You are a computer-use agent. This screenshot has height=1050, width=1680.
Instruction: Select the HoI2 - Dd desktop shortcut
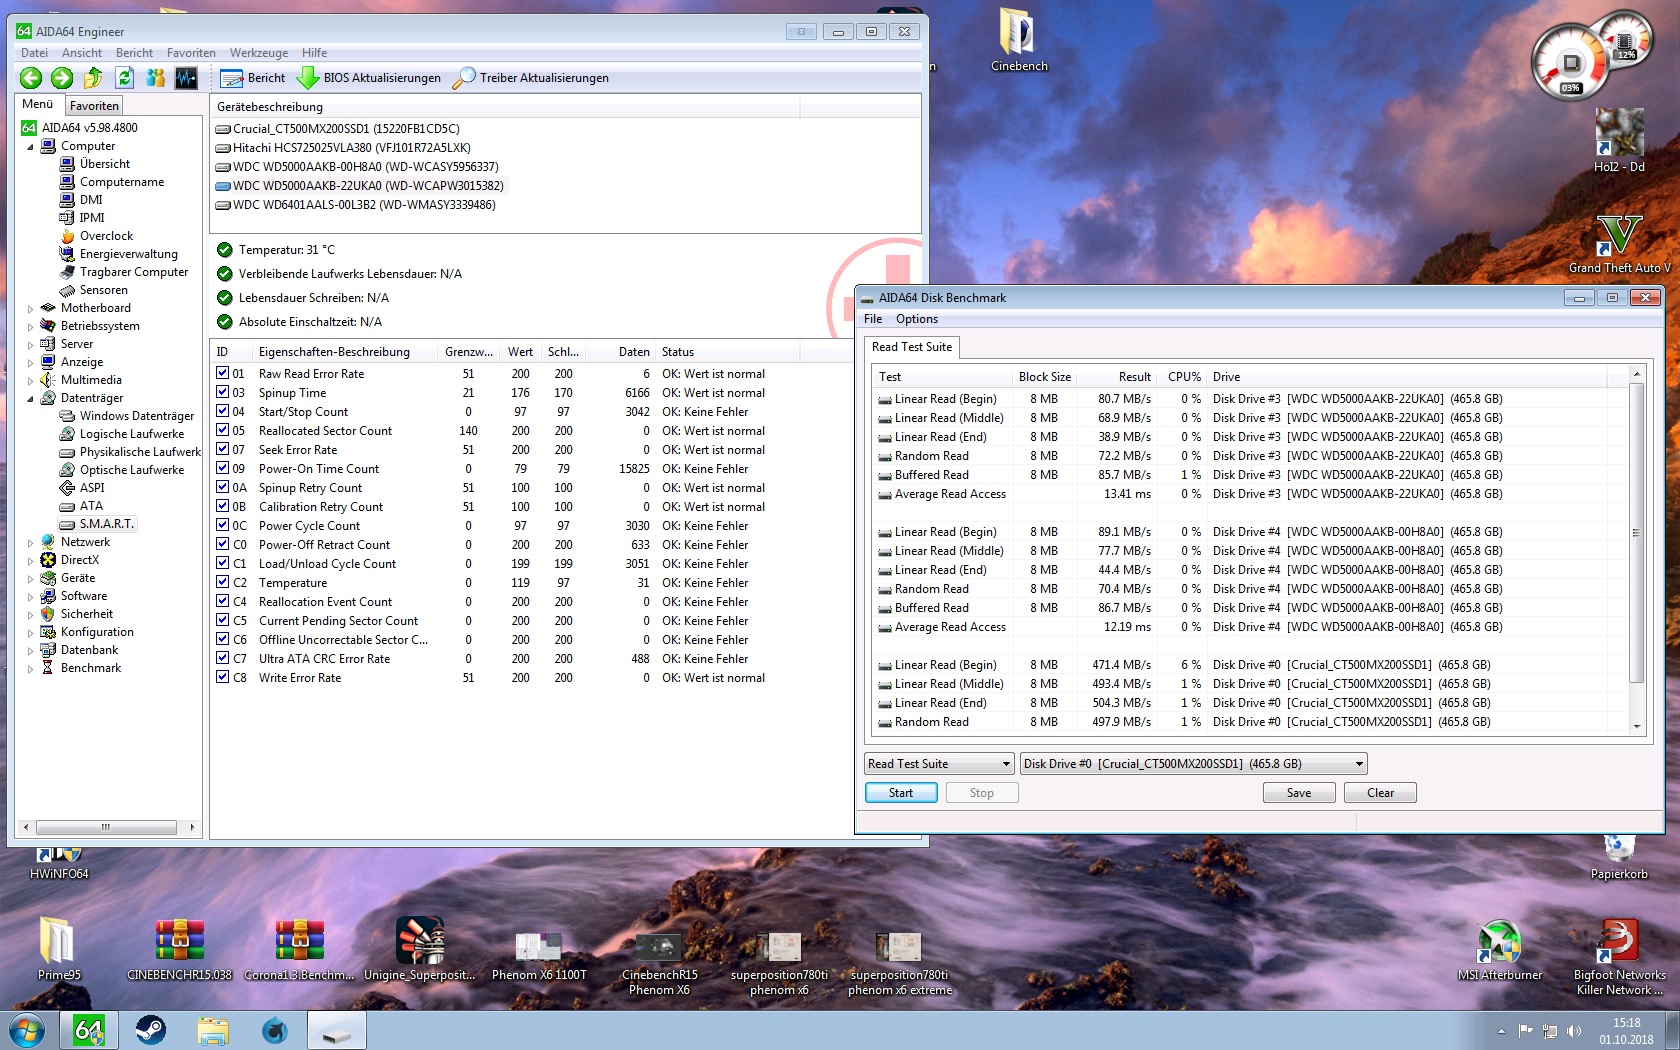click(1619, 140)
